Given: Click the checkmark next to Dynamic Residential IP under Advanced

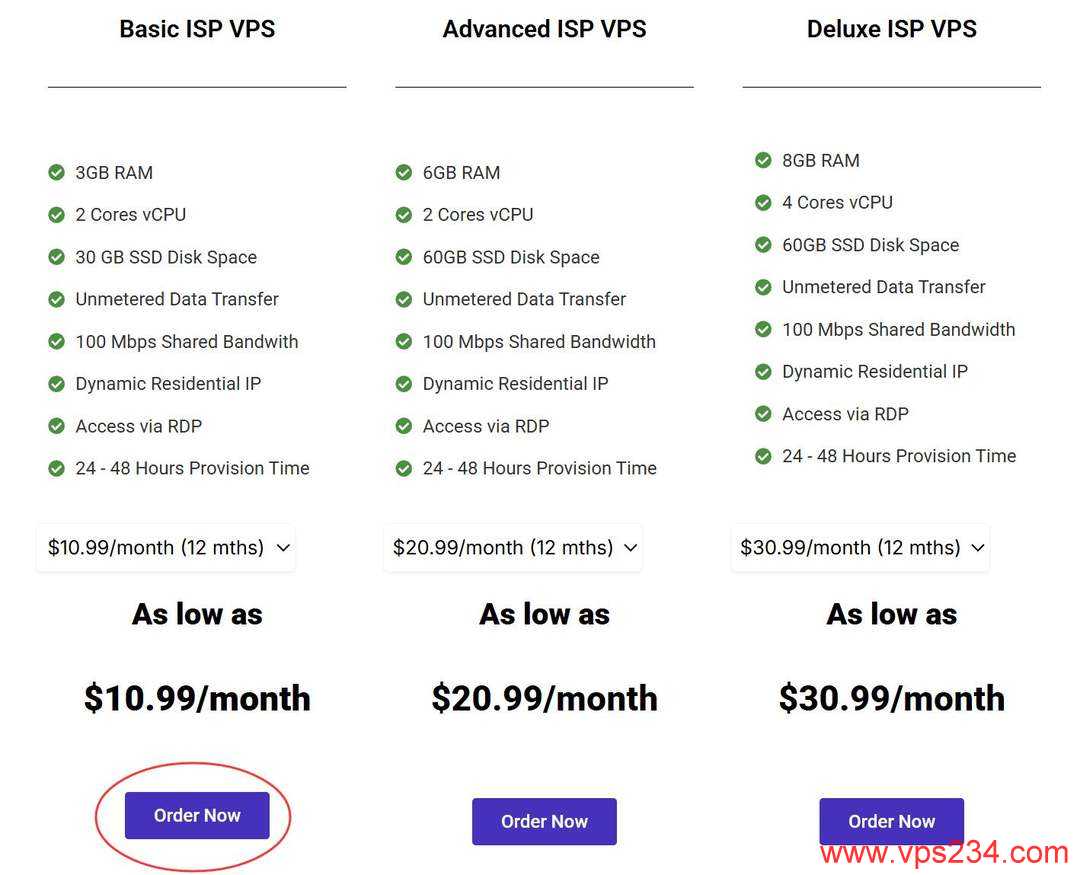Looking at the screenshot, I should [x=404, y=383].
